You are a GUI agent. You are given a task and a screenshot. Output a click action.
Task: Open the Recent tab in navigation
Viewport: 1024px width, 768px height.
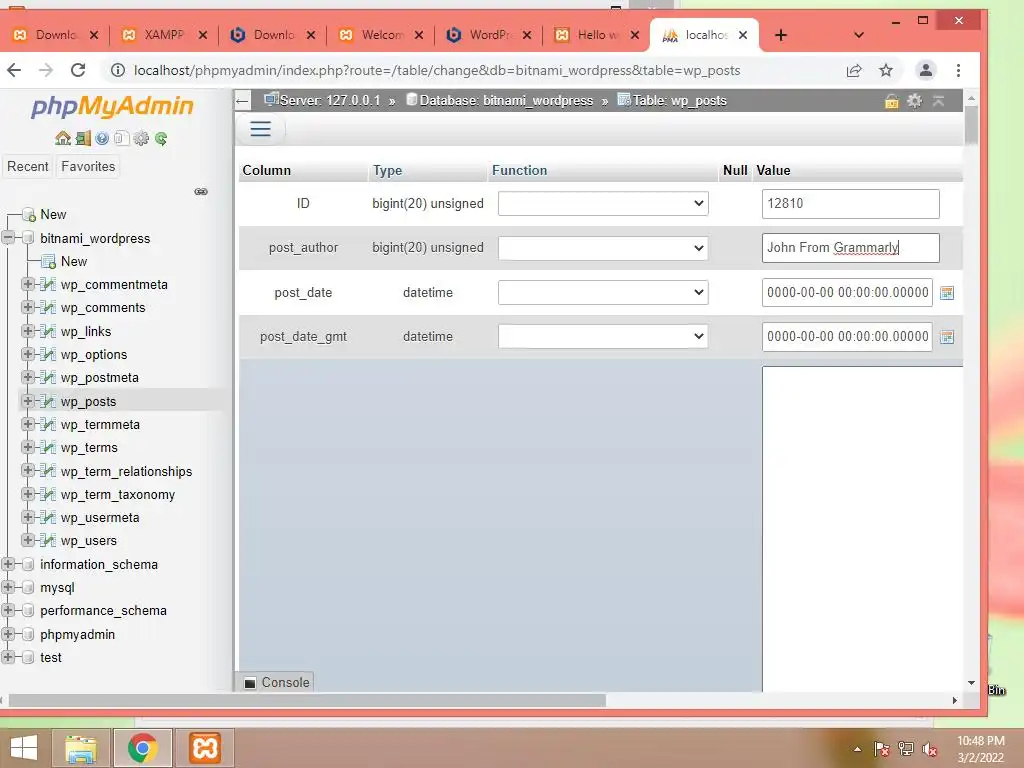(x=27, y=167)
